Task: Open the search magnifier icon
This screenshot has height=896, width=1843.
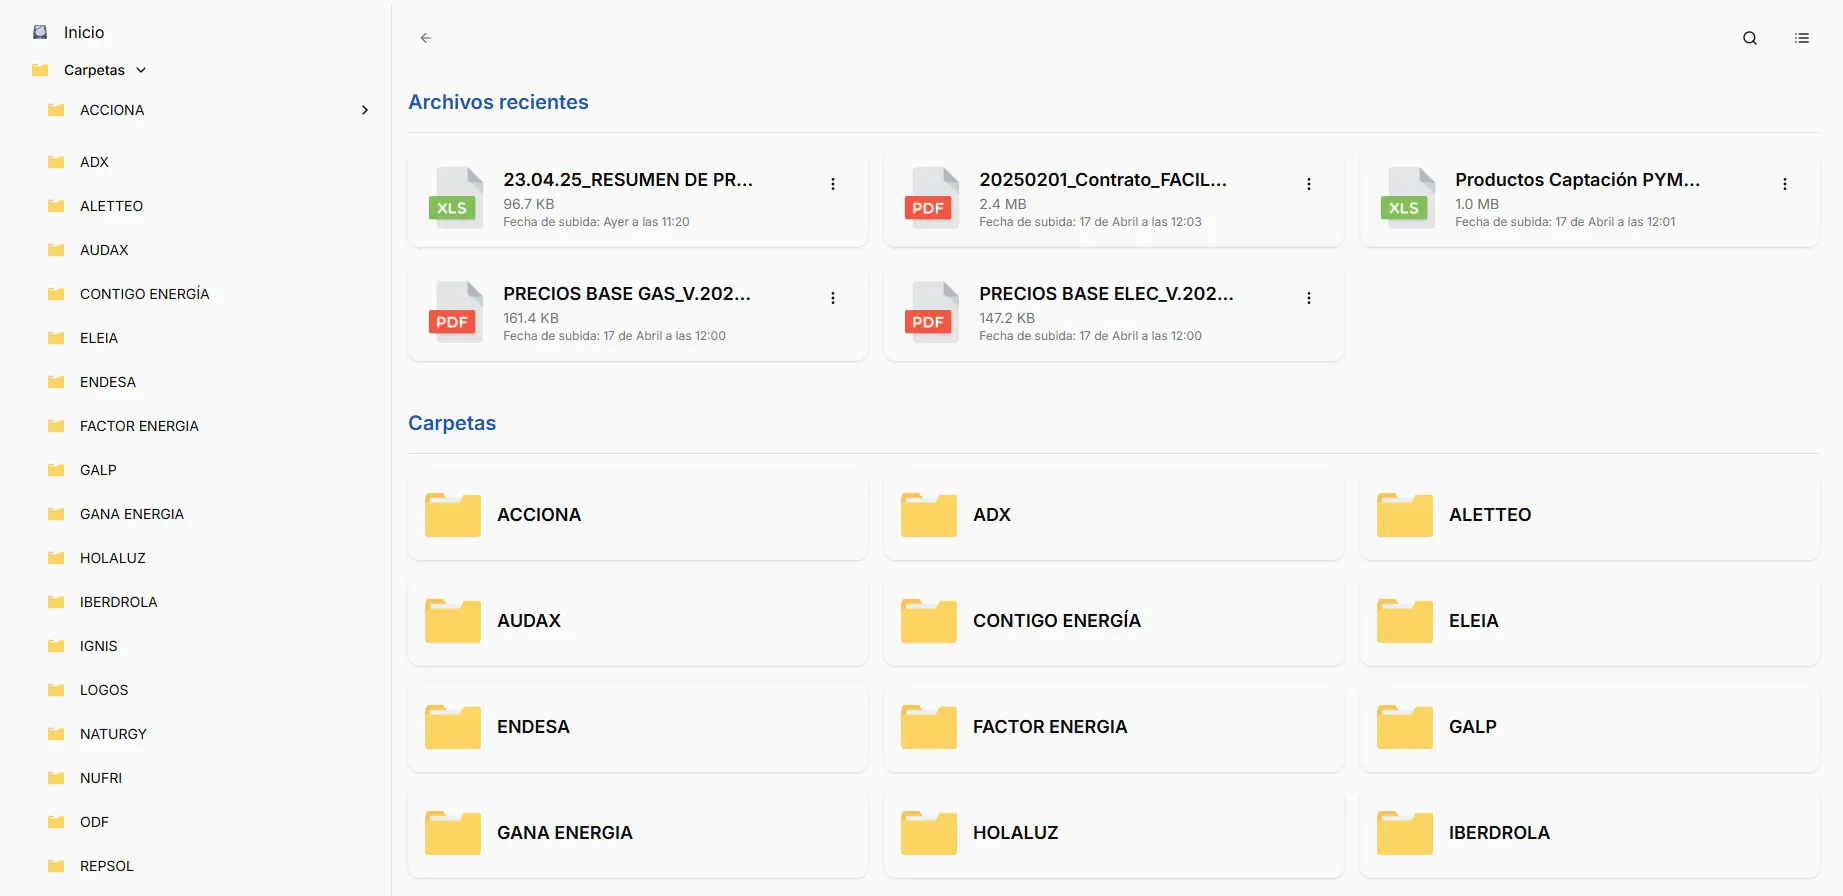Action: [1749, 38]
